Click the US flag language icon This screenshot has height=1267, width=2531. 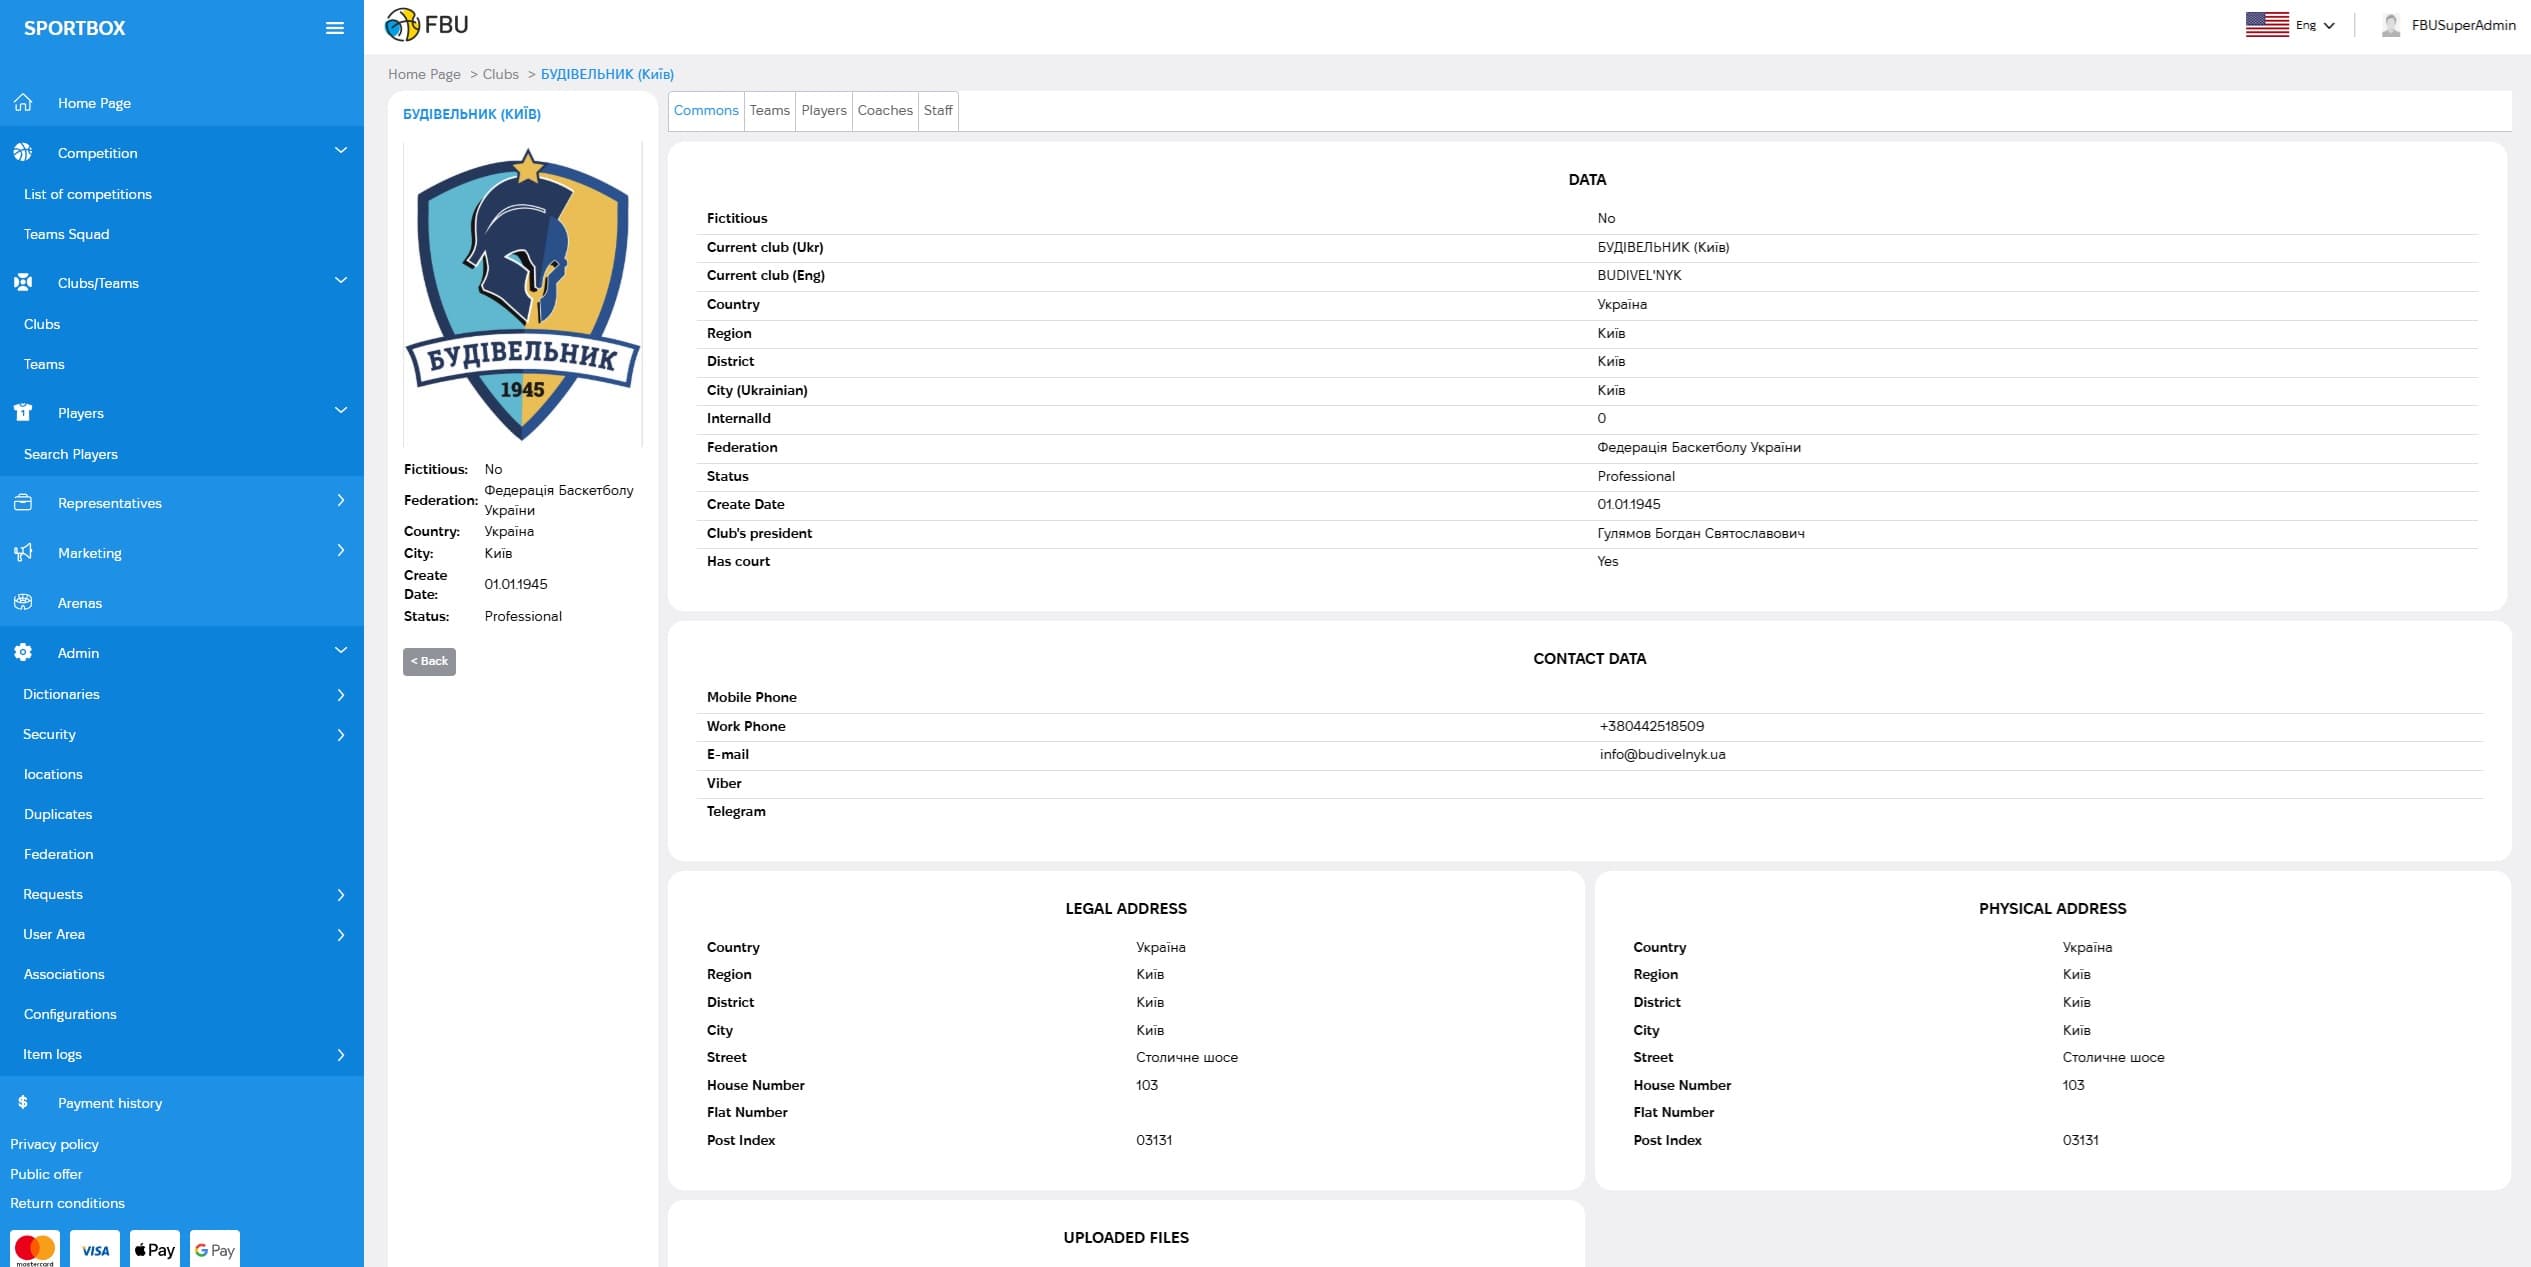tap(2267, 25)
